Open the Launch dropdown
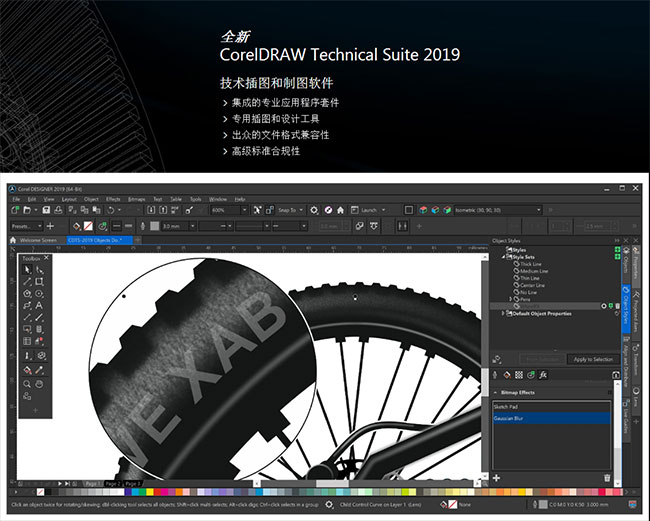 [383, 210]
